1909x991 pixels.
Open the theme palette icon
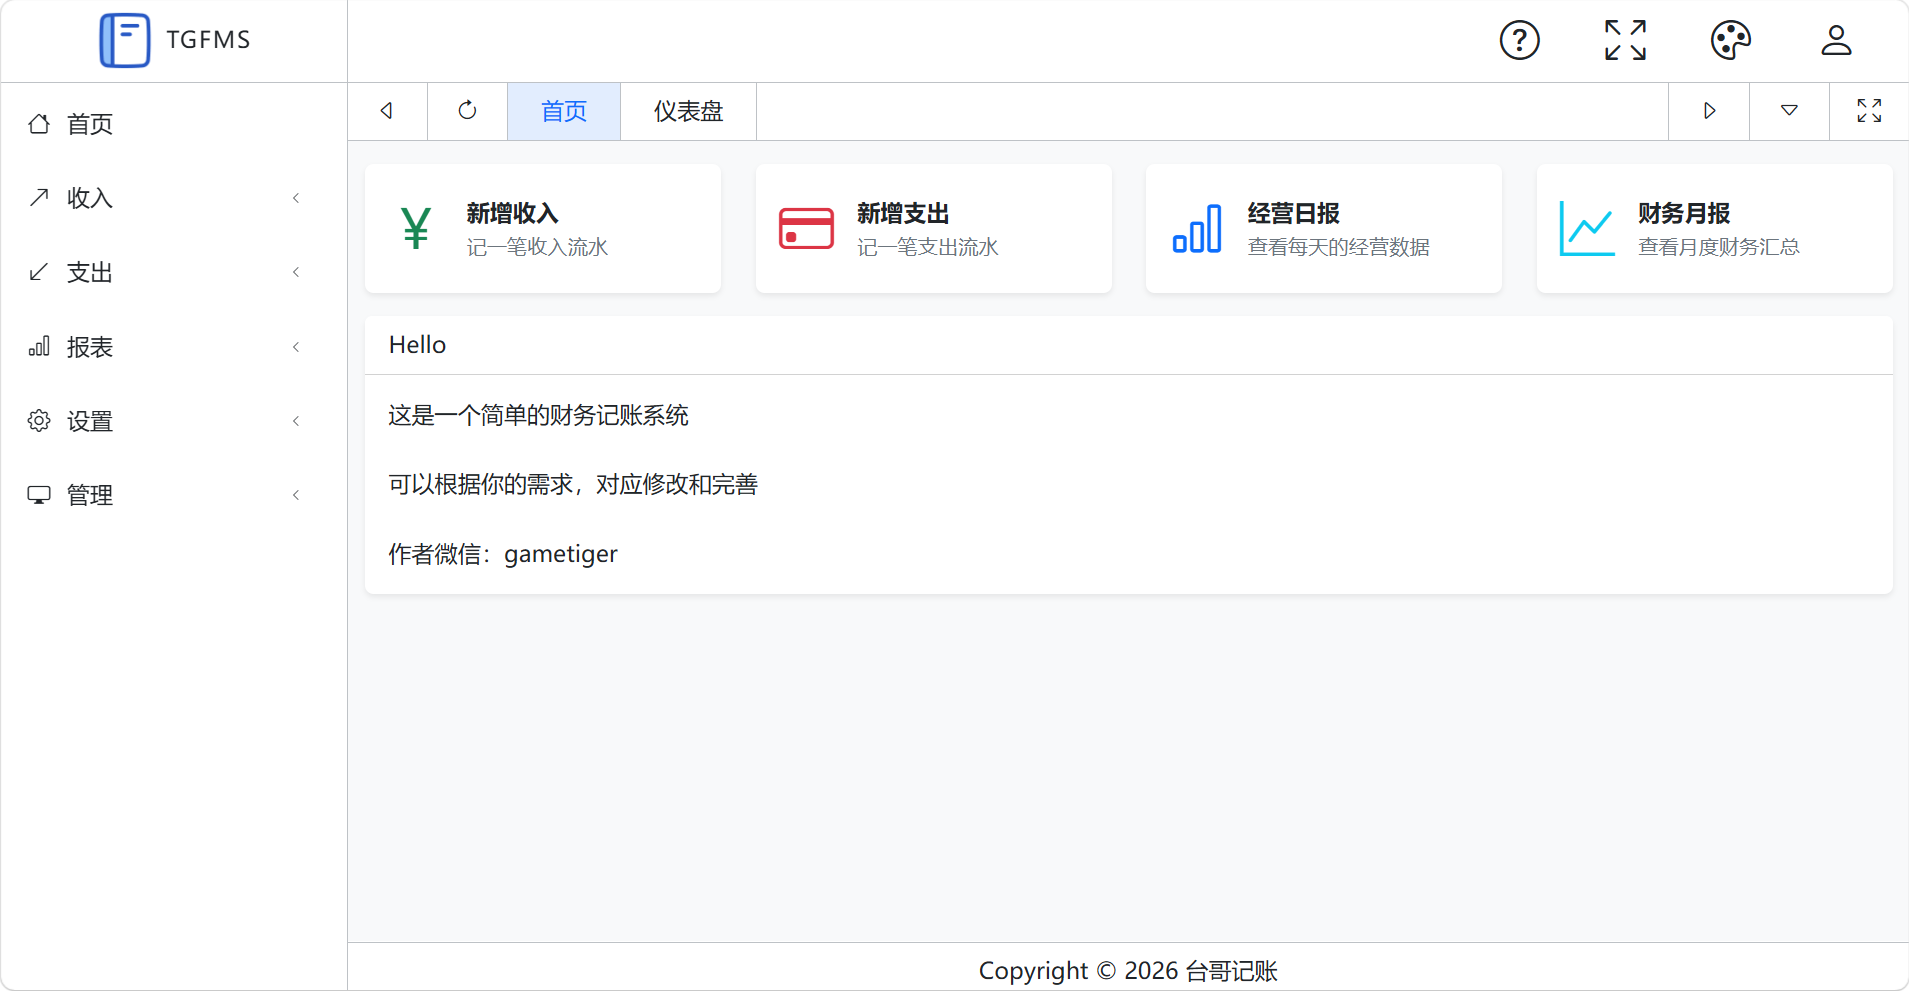point(1731,40)
